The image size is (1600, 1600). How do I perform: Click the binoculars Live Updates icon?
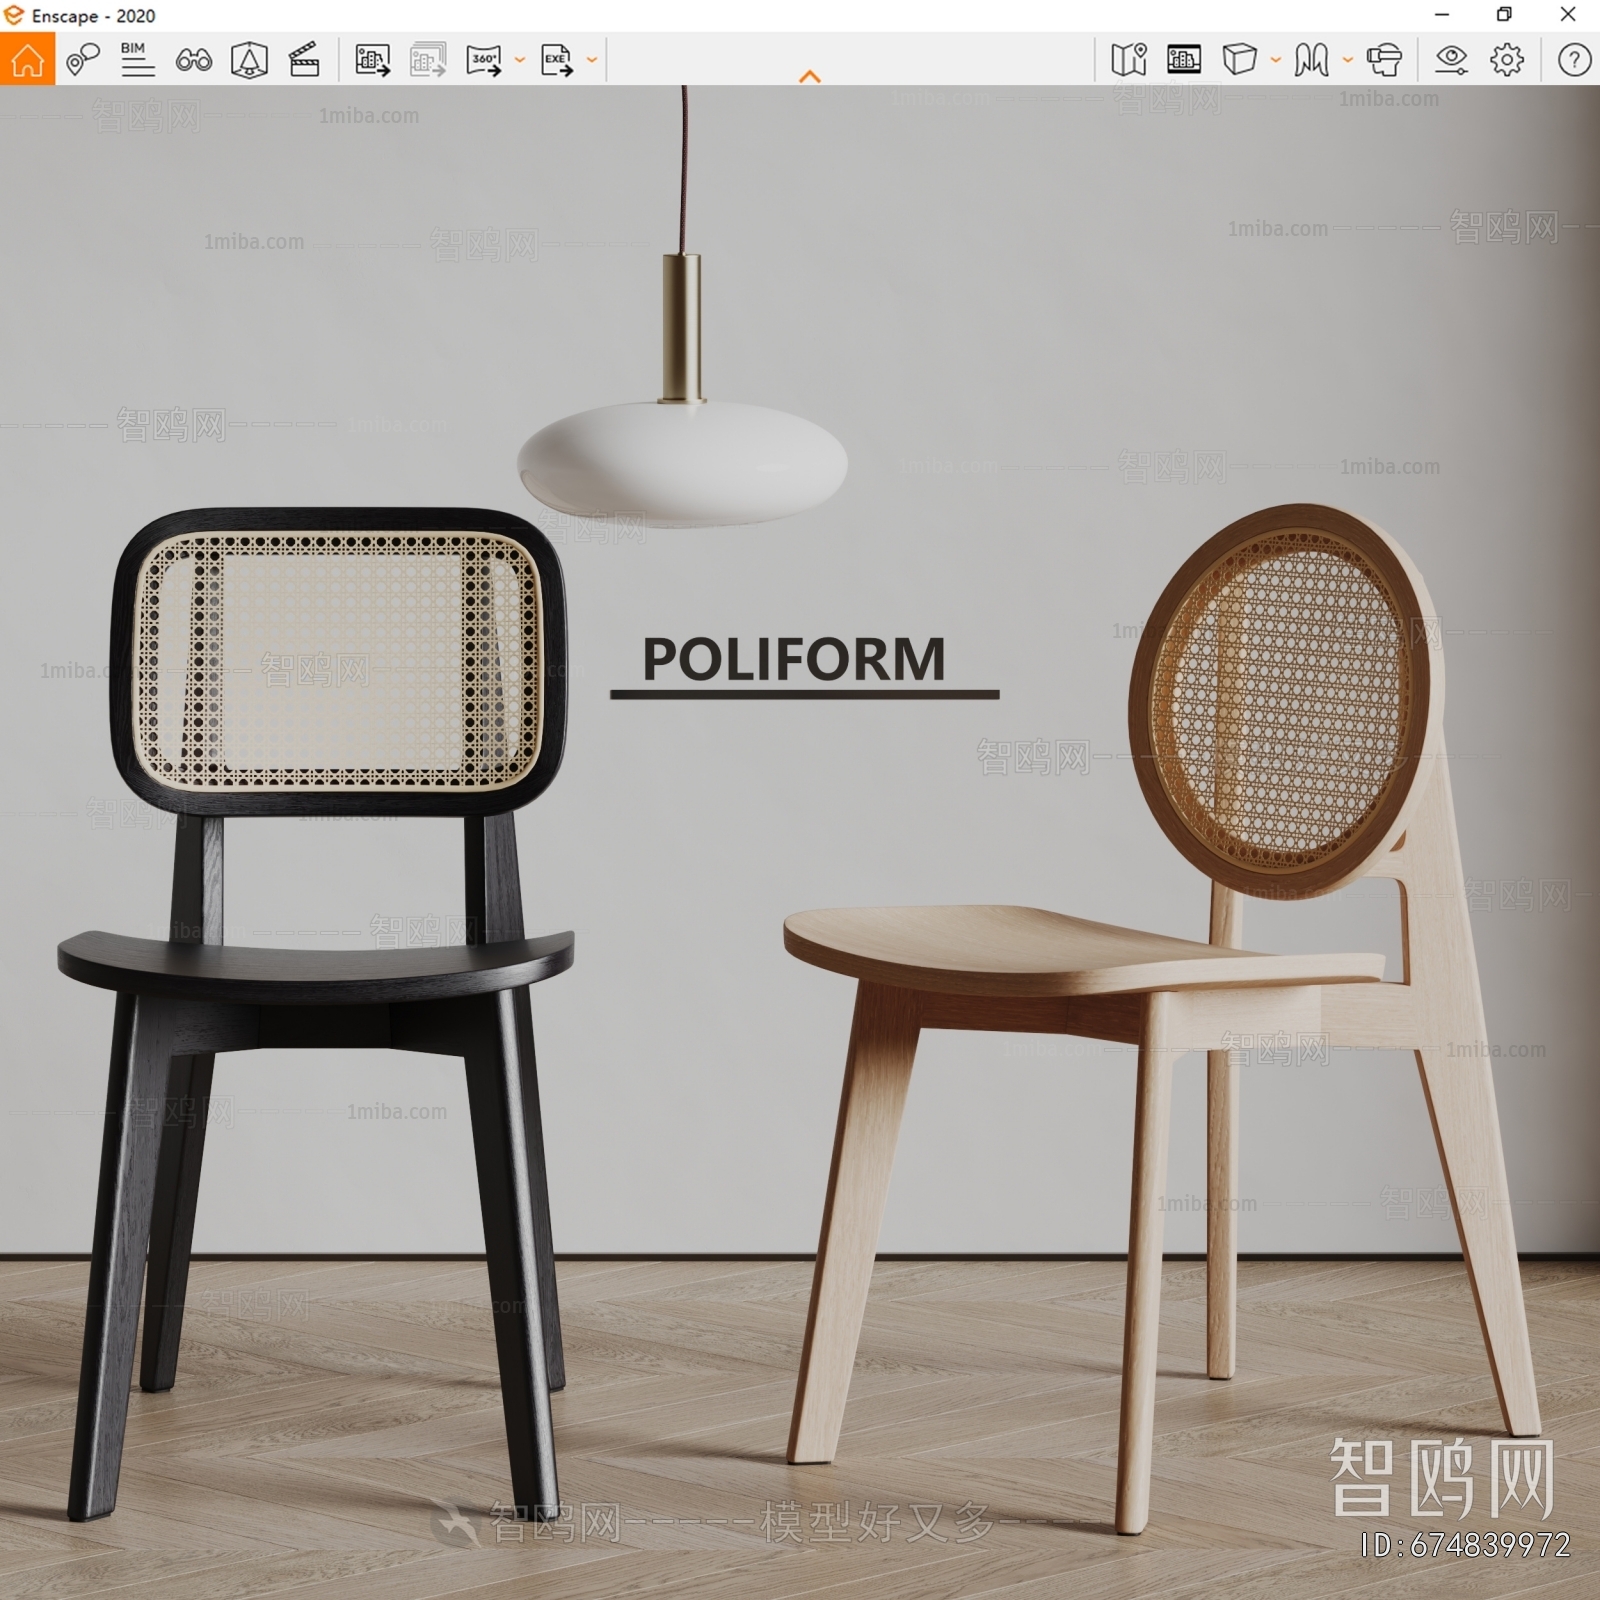[x=193, y=61]
